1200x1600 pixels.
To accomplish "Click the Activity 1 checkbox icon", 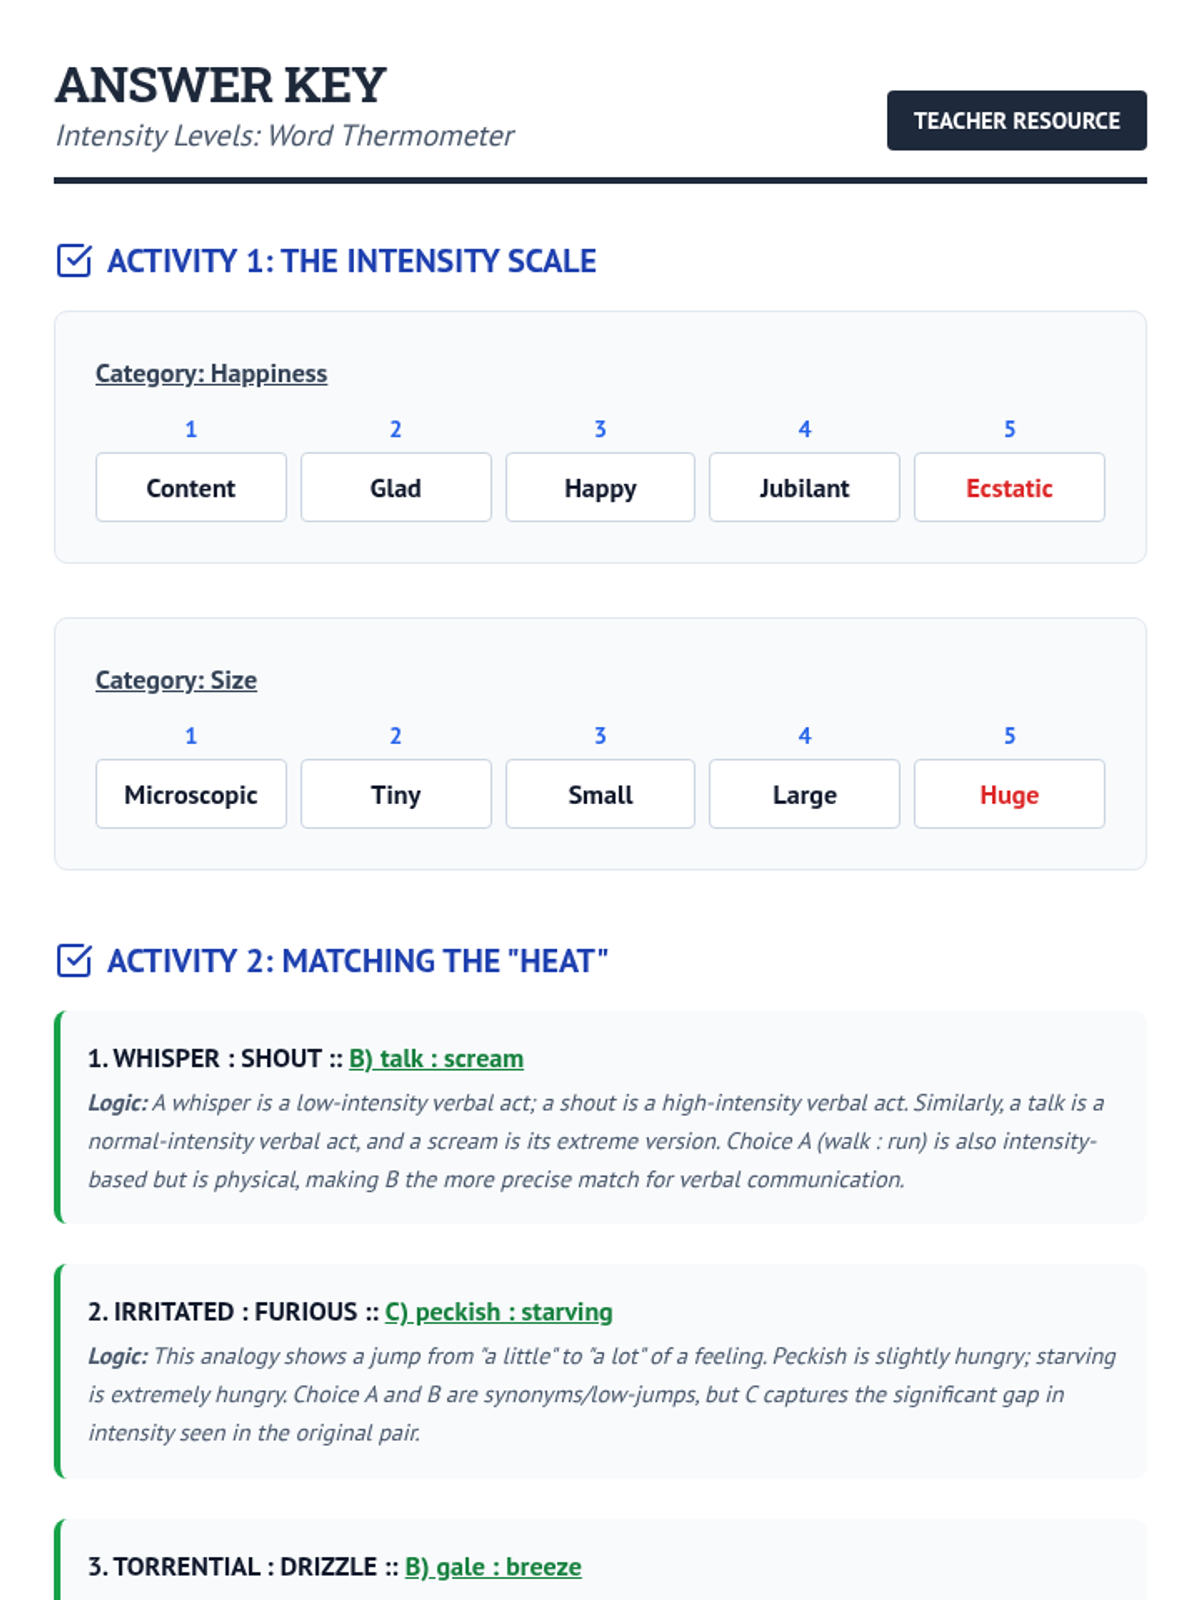I will [x=74, y=261].
